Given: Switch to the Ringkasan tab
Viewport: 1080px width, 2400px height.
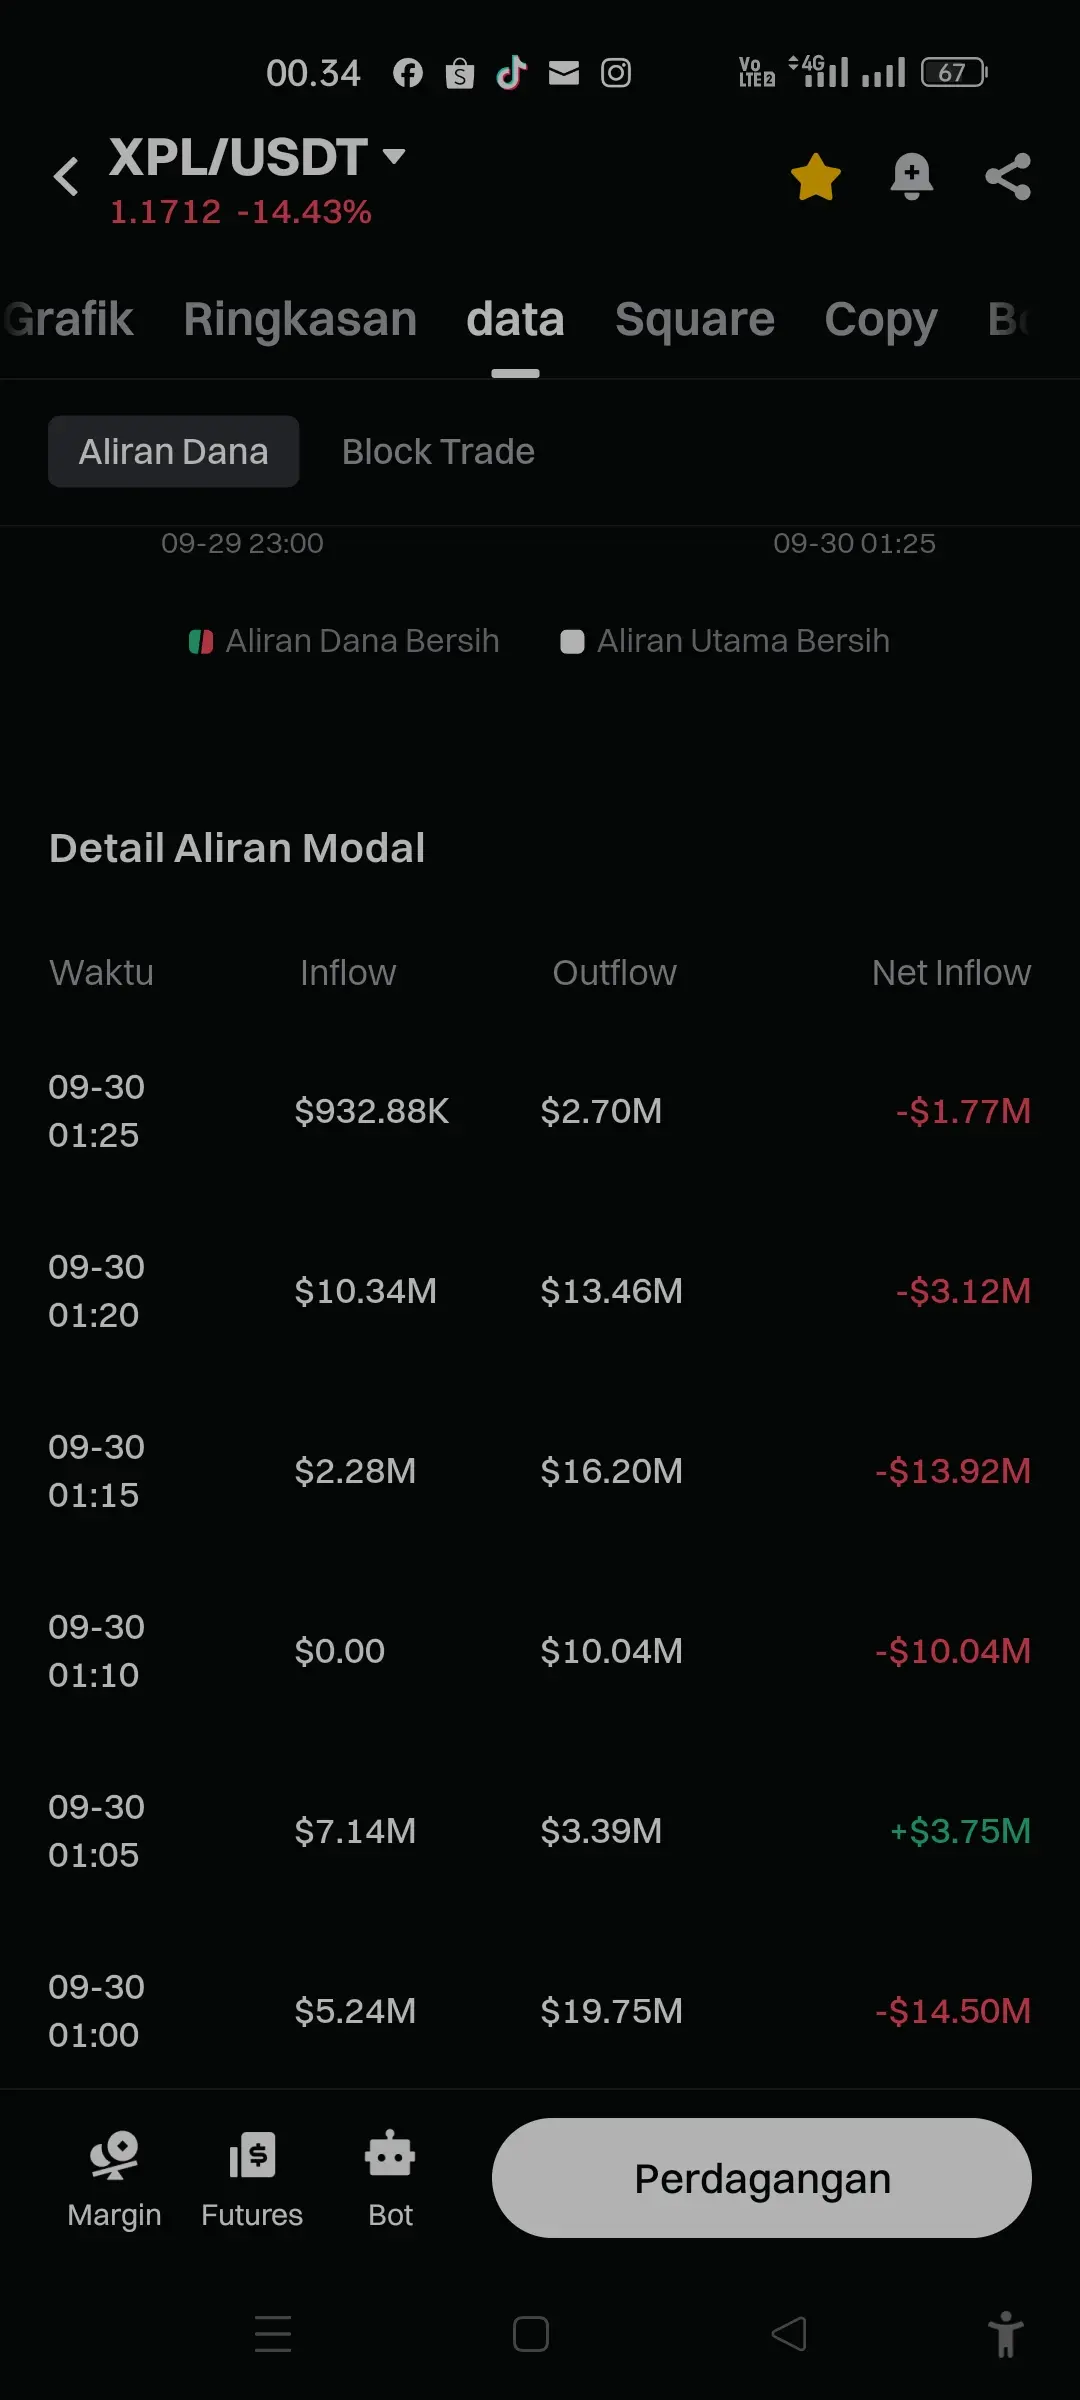Looking at the screenshot, I should tap(300, 320).
